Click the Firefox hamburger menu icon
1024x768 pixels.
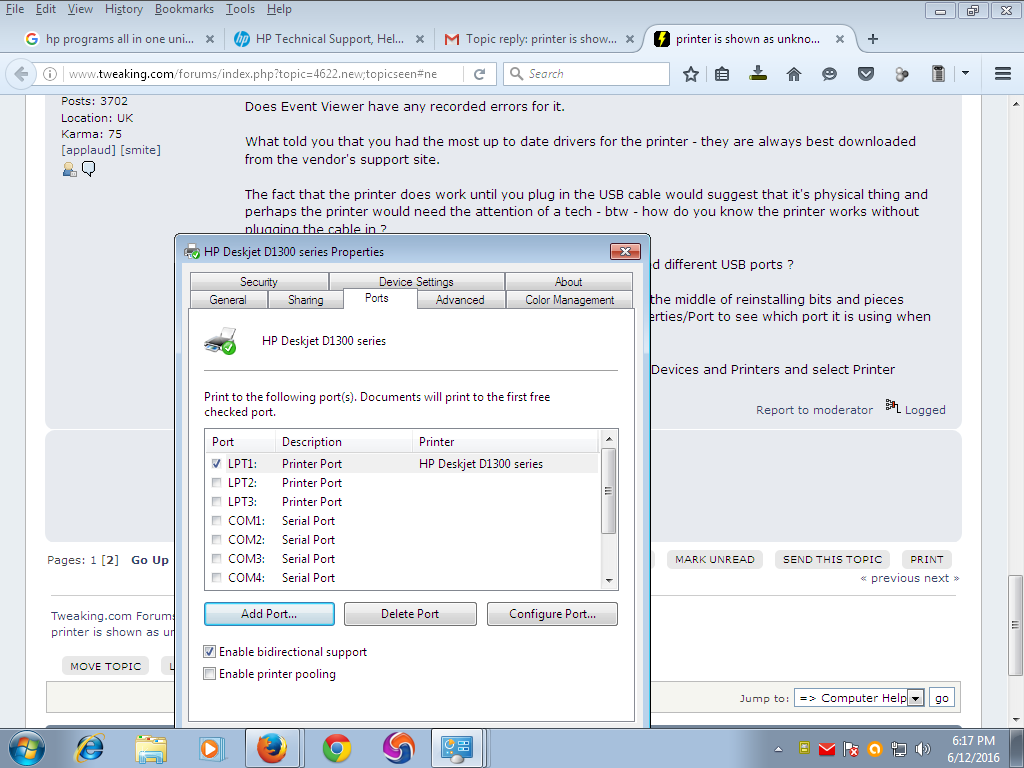(1003, 74)
